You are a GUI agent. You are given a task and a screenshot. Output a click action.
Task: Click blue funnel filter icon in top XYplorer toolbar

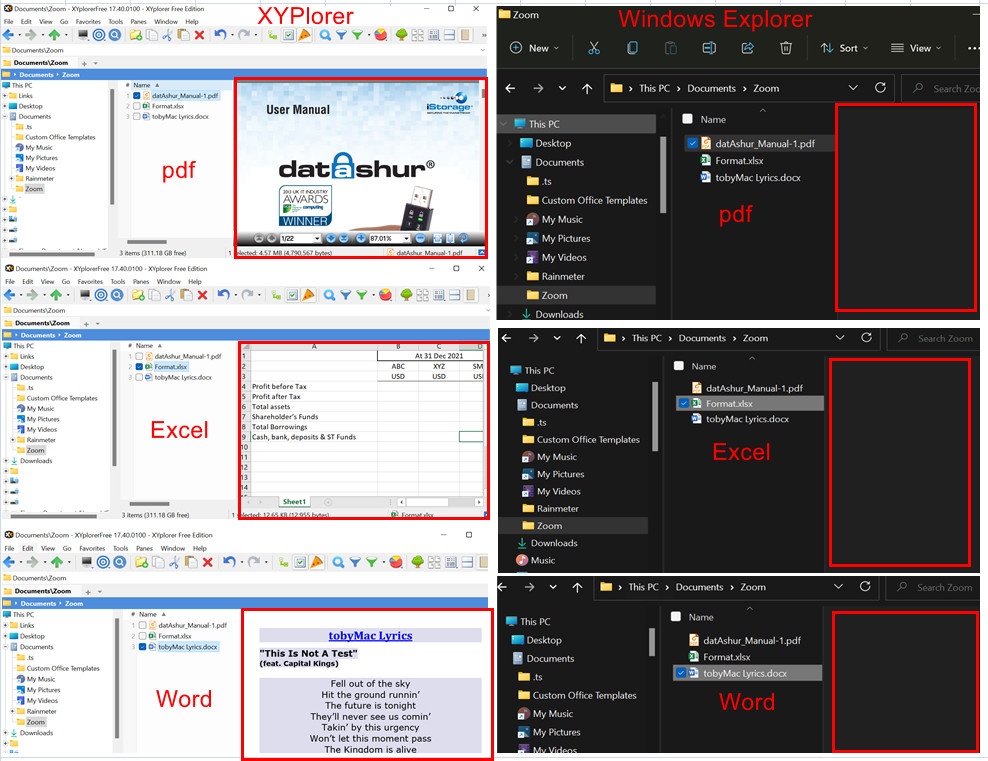(x=341, y=35)
